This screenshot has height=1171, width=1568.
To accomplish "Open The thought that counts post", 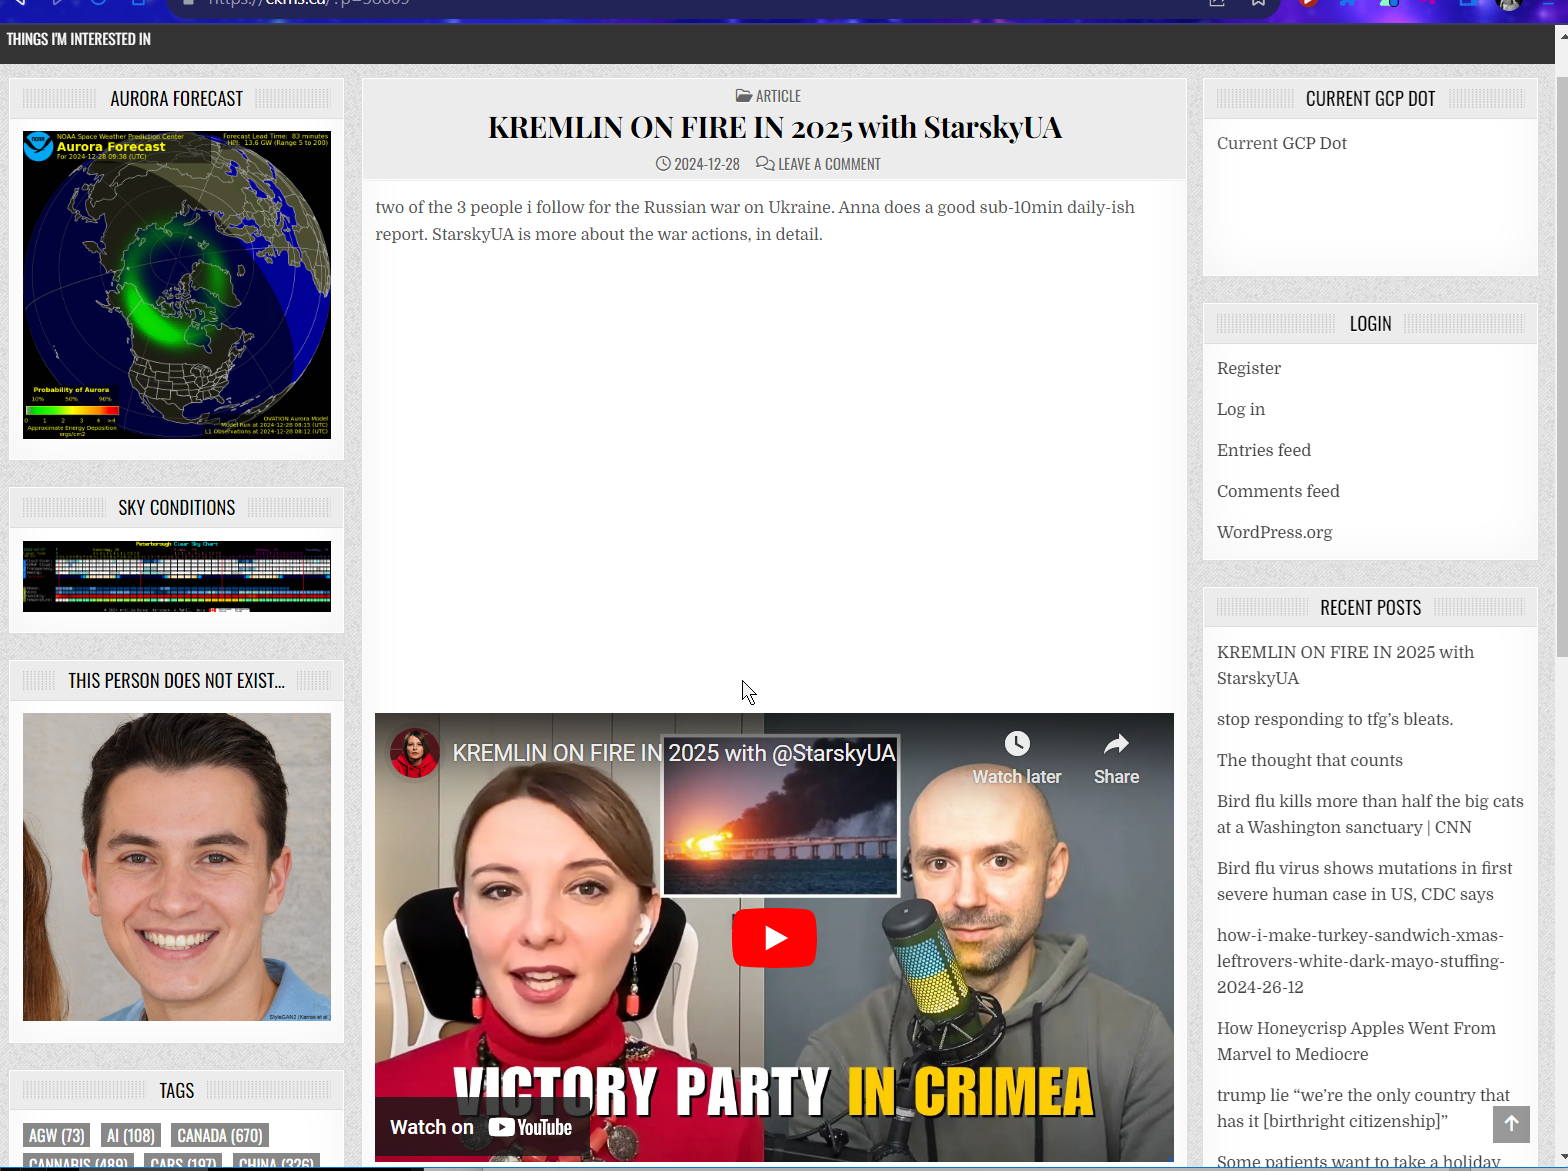I will coord(1309,760).
